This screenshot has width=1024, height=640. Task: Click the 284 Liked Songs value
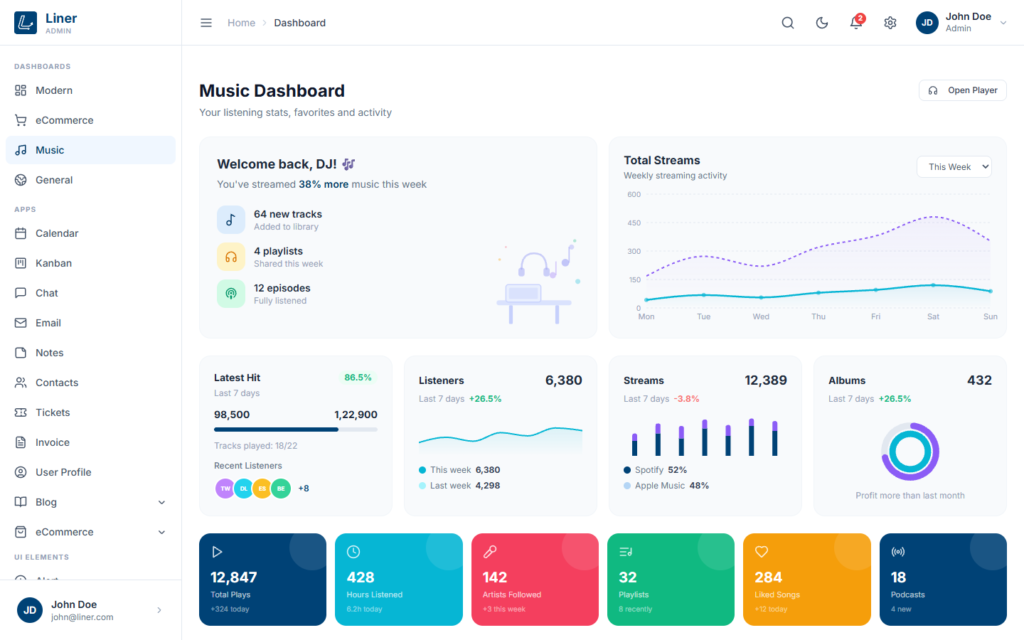point(768,577)
